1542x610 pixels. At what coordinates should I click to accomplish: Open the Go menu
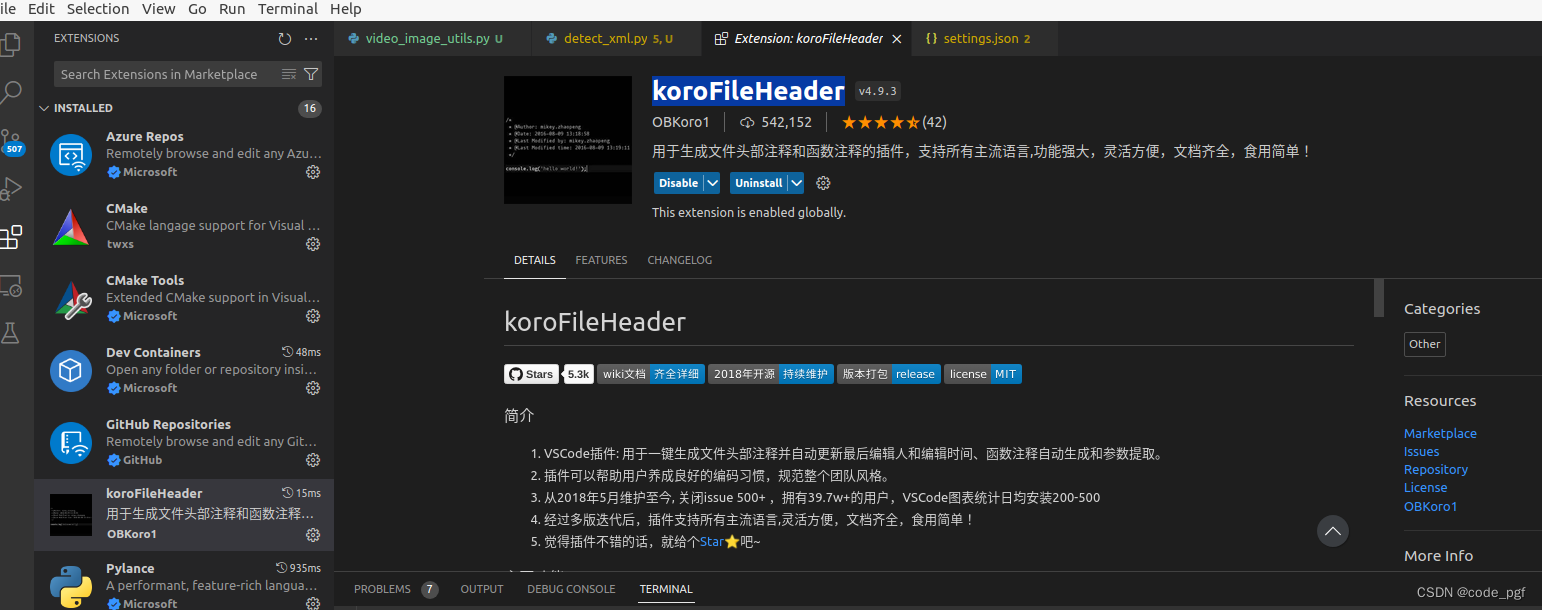coord(197,9)
